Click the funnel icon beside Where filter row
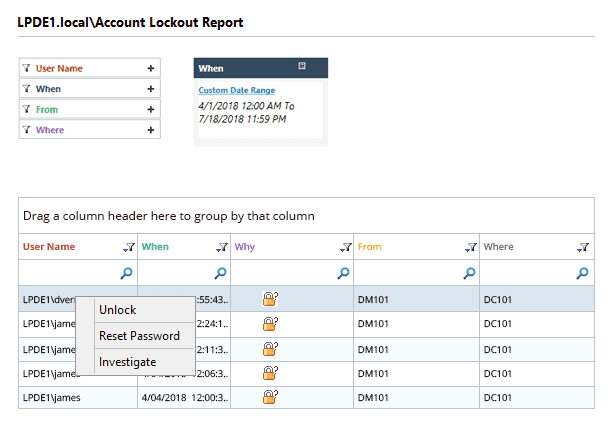The height and width of the screenshot is (430, 612). (x=26, y=130)
